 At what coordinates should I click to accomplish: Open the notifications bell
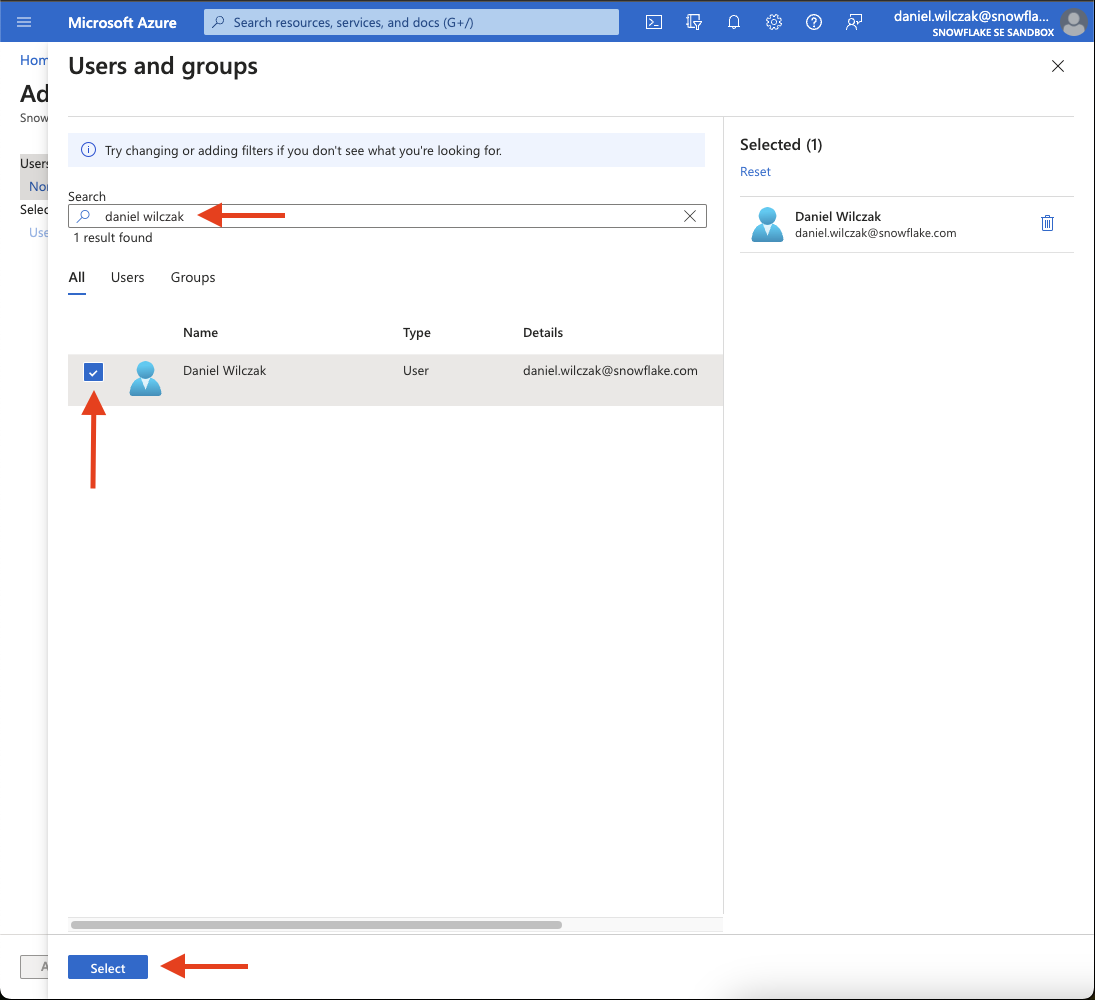click(734, 22)
